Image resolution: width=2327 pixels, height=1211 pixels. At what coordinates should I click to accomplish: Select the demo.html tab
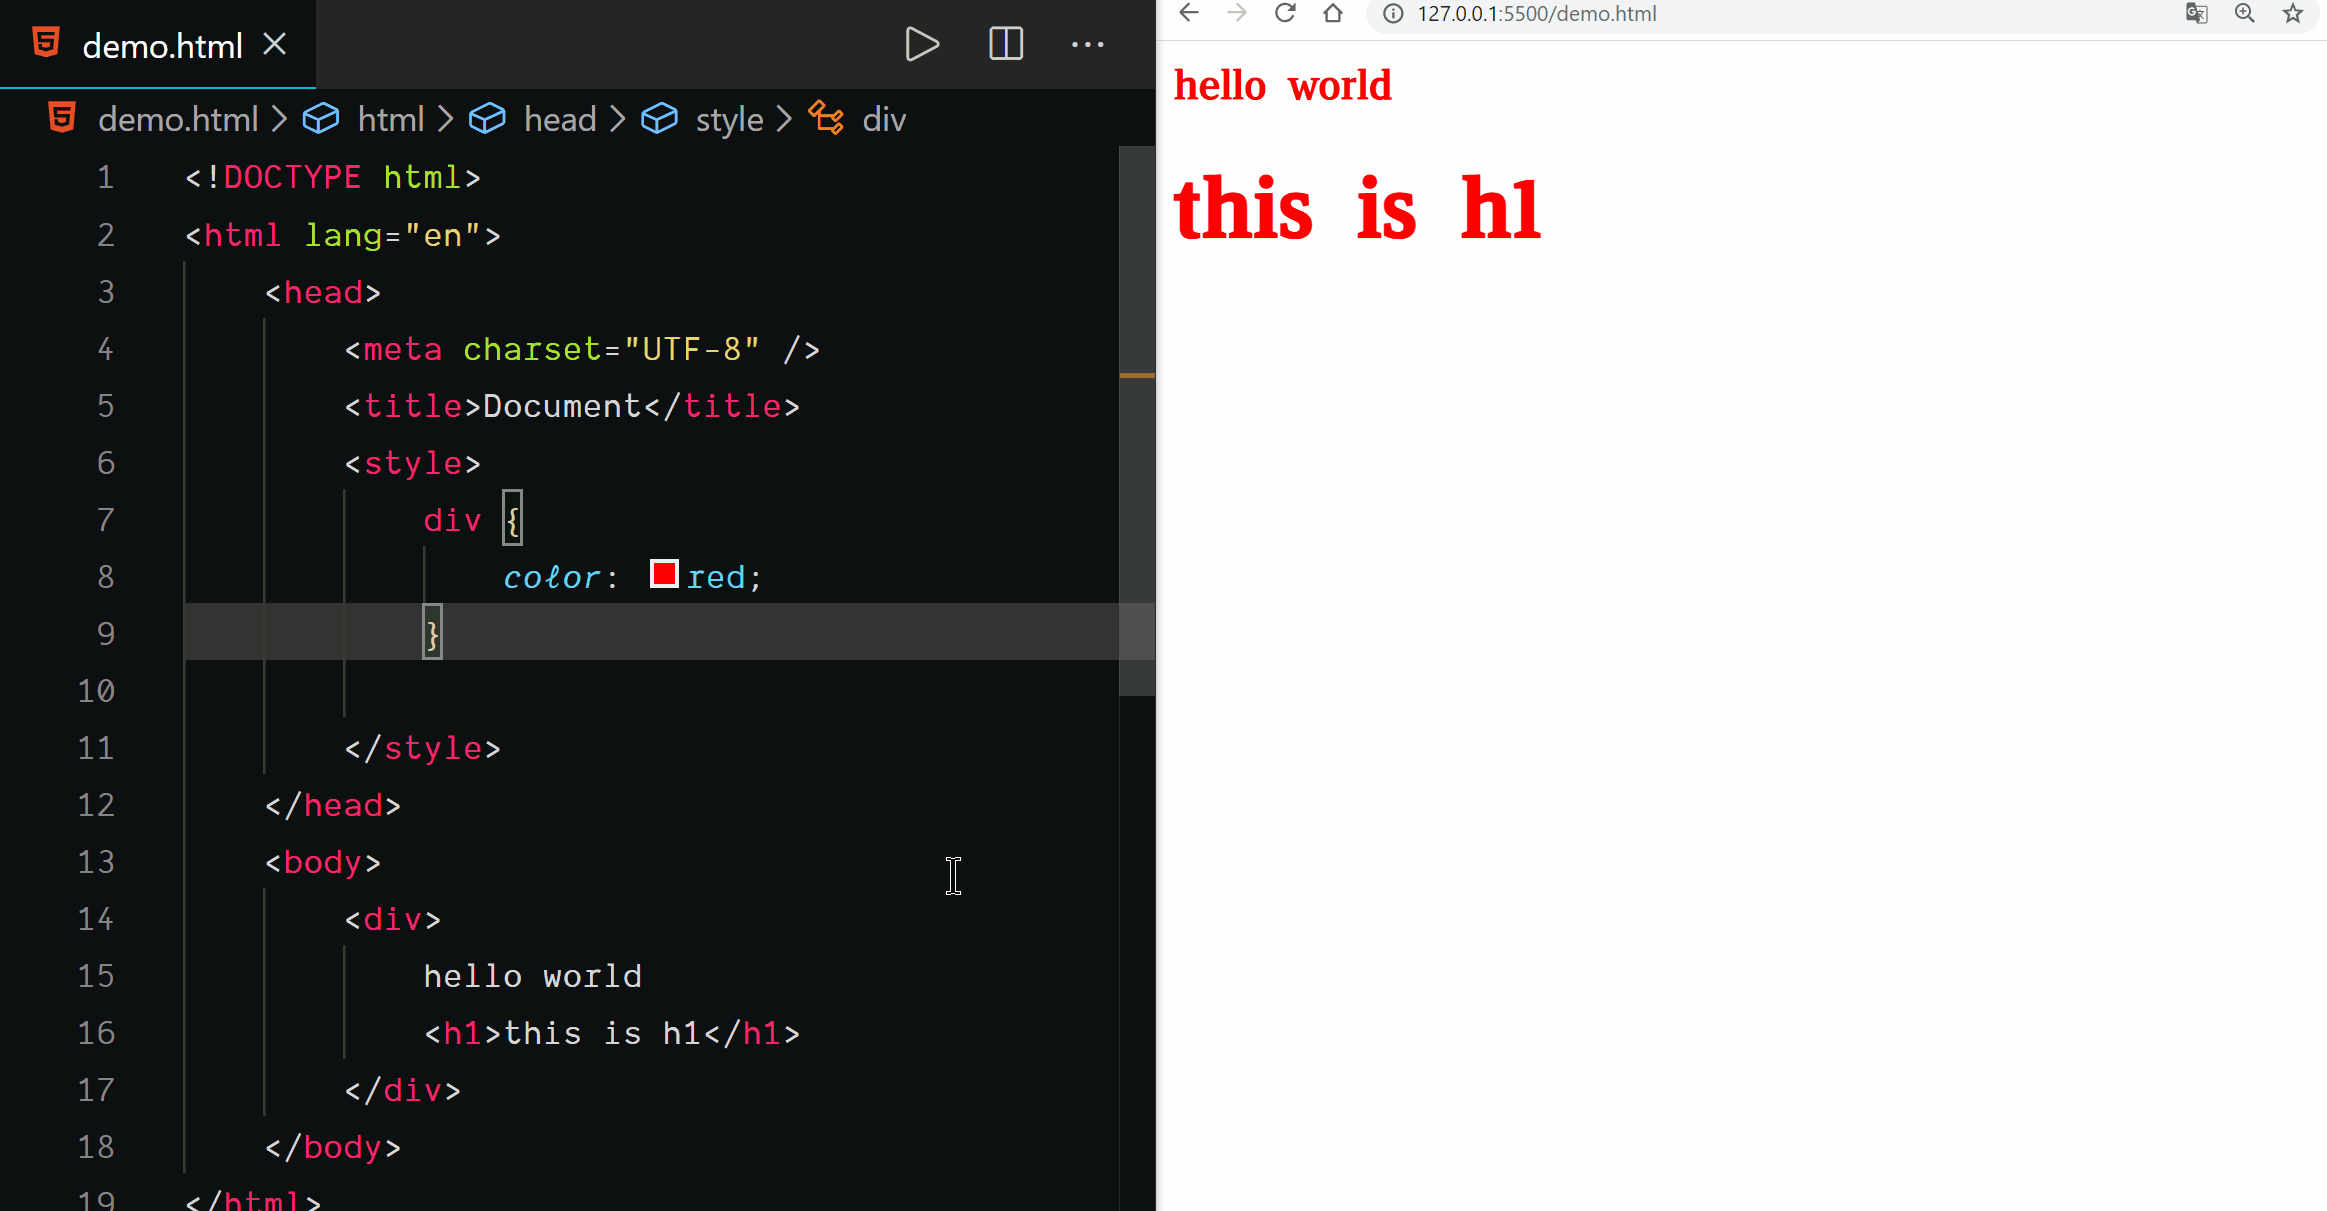click(x=160, y=46)
